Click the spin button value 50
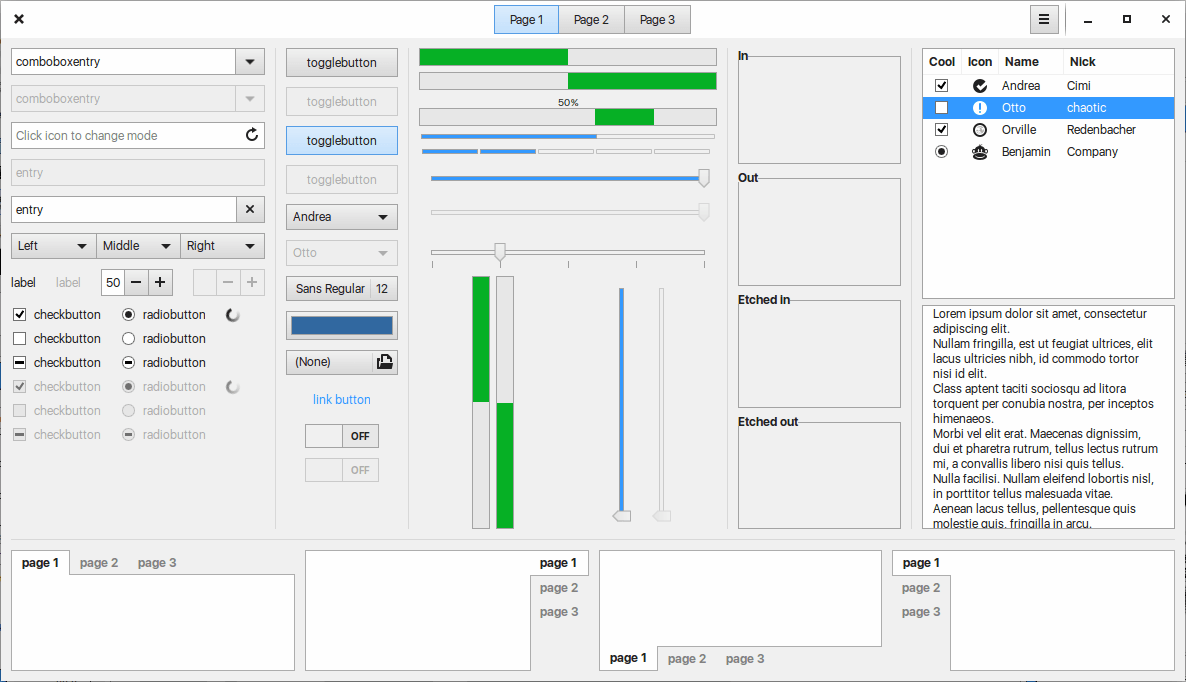Viewport: 1186px width, 682px height. click(113, 282)
